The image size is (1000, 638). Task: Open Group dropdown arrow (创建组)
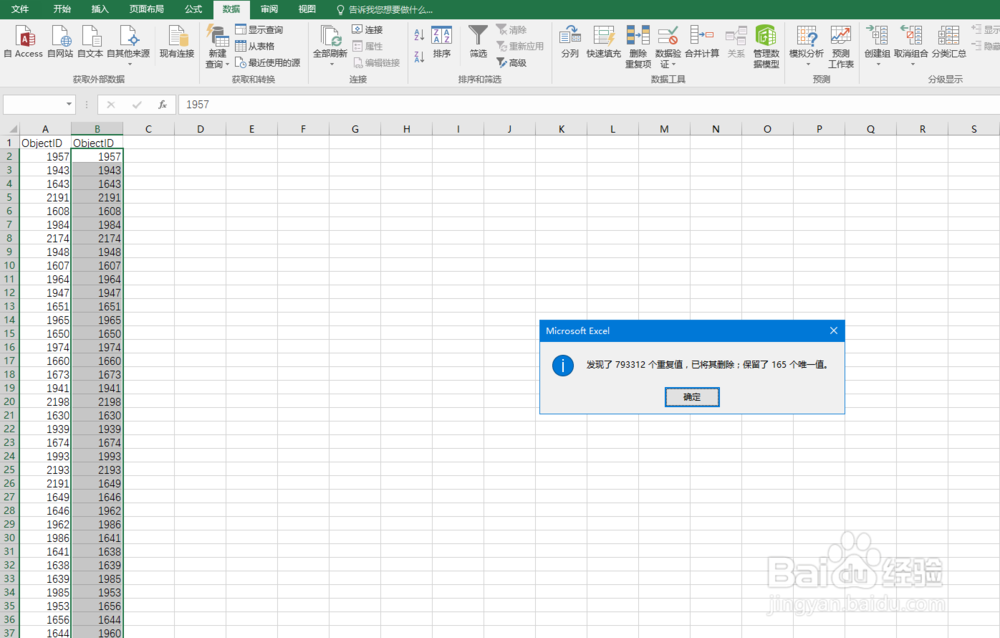click(878, 64)
